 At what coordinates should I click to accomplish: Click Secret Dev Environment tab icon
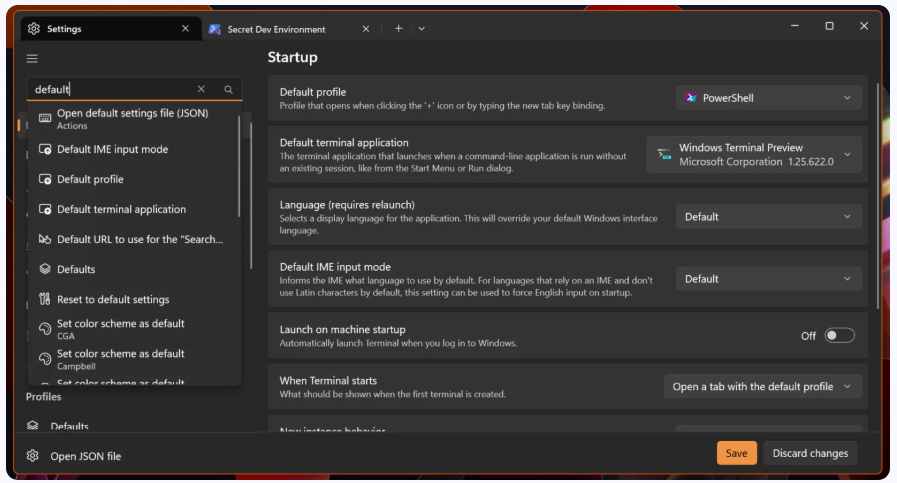point(215,29)
